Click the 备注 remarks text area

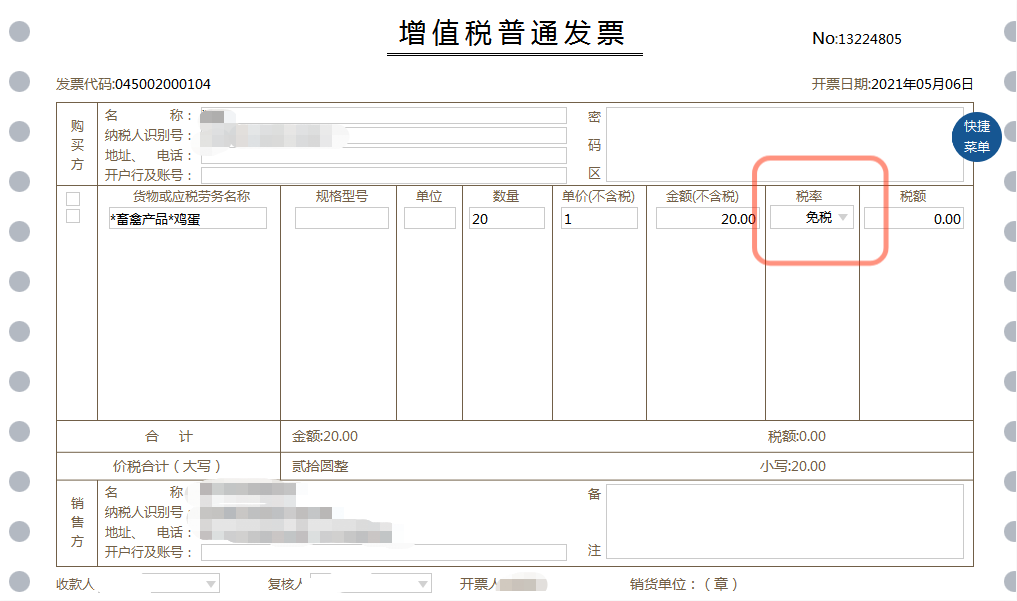784,521
